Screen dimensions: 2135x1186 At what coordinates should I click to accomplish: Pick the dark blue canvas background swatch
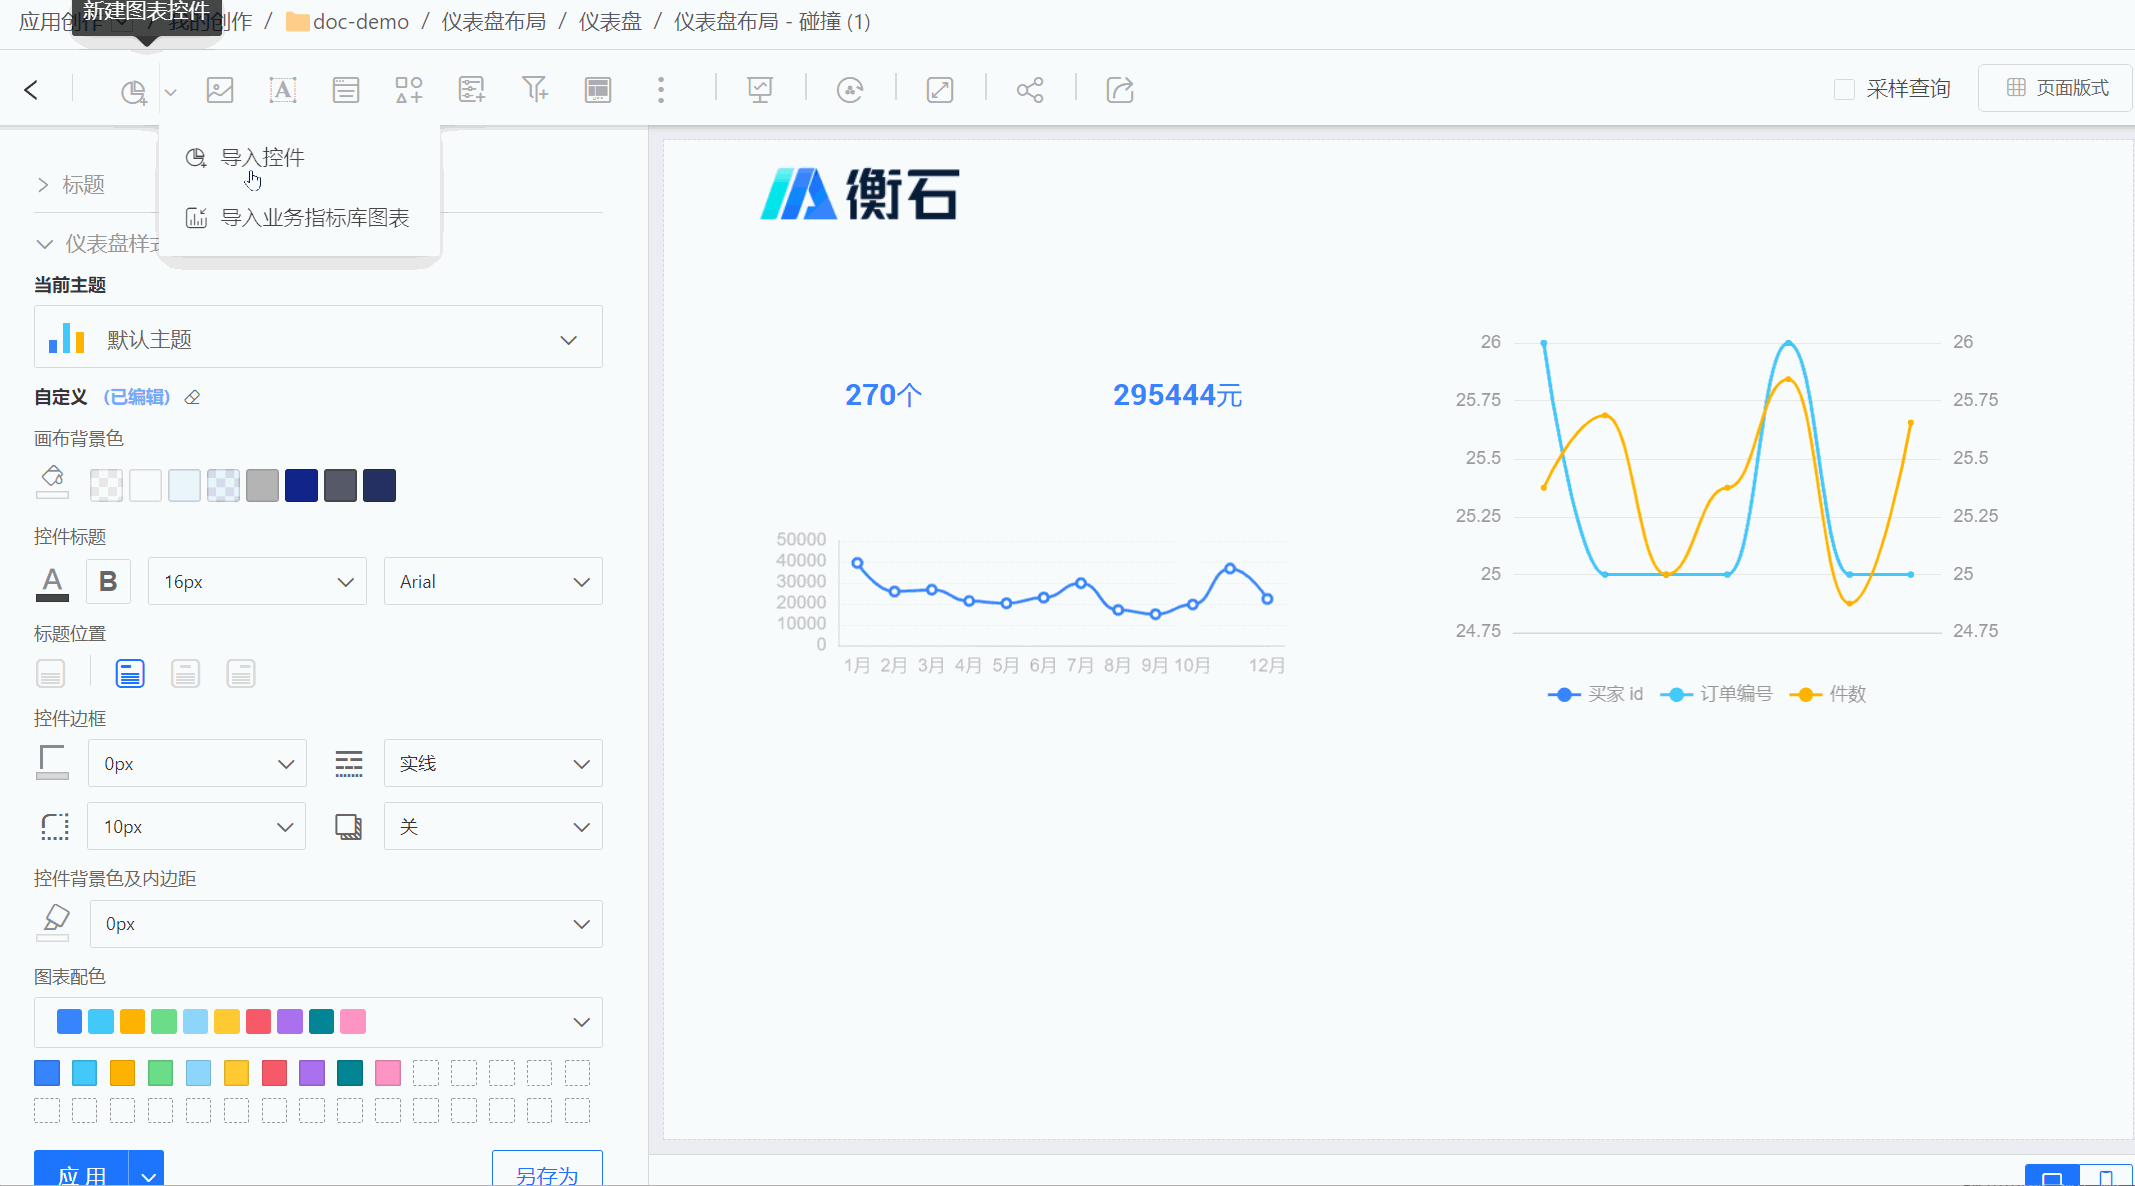tap(301, 486)
